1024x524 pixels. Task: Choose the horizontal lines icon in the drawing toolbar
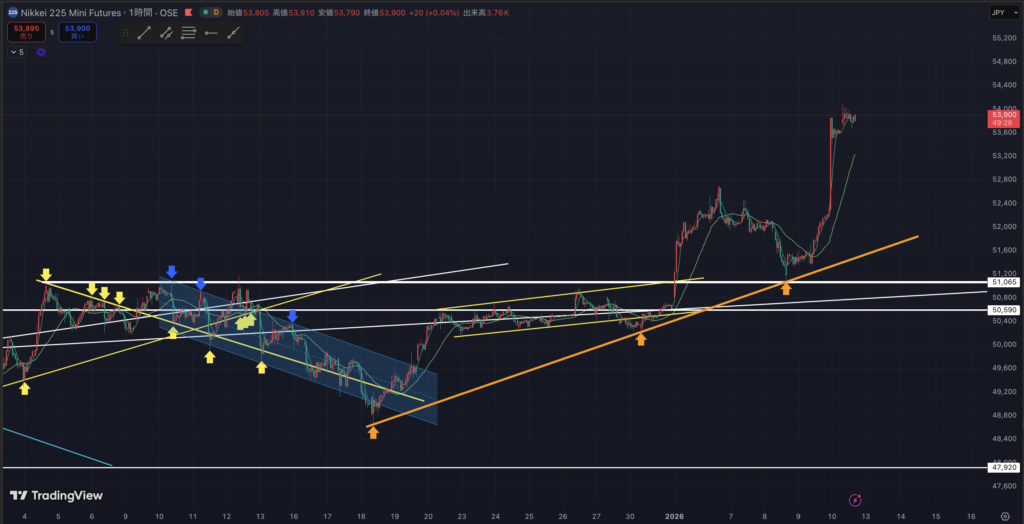(x=188, y=33)
